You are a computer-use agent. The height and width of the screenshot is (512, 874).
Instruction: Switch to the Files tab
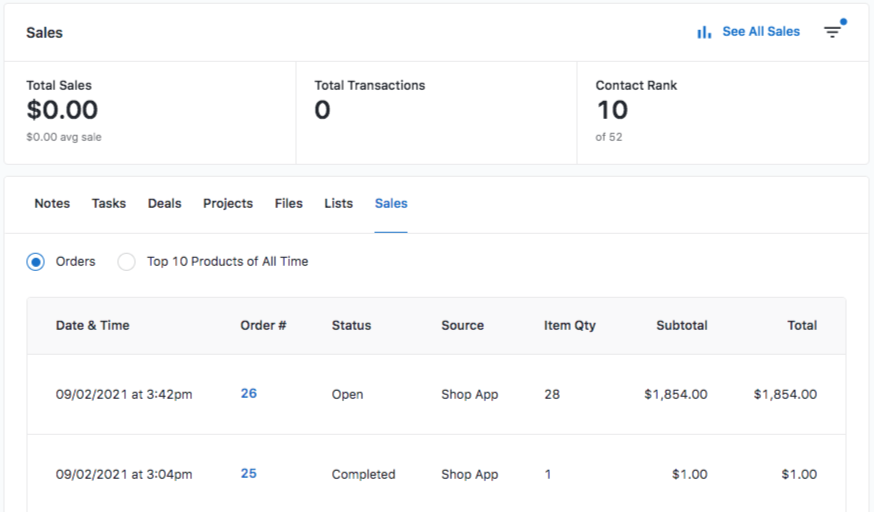pyautogui.click(x=289, y=203)
